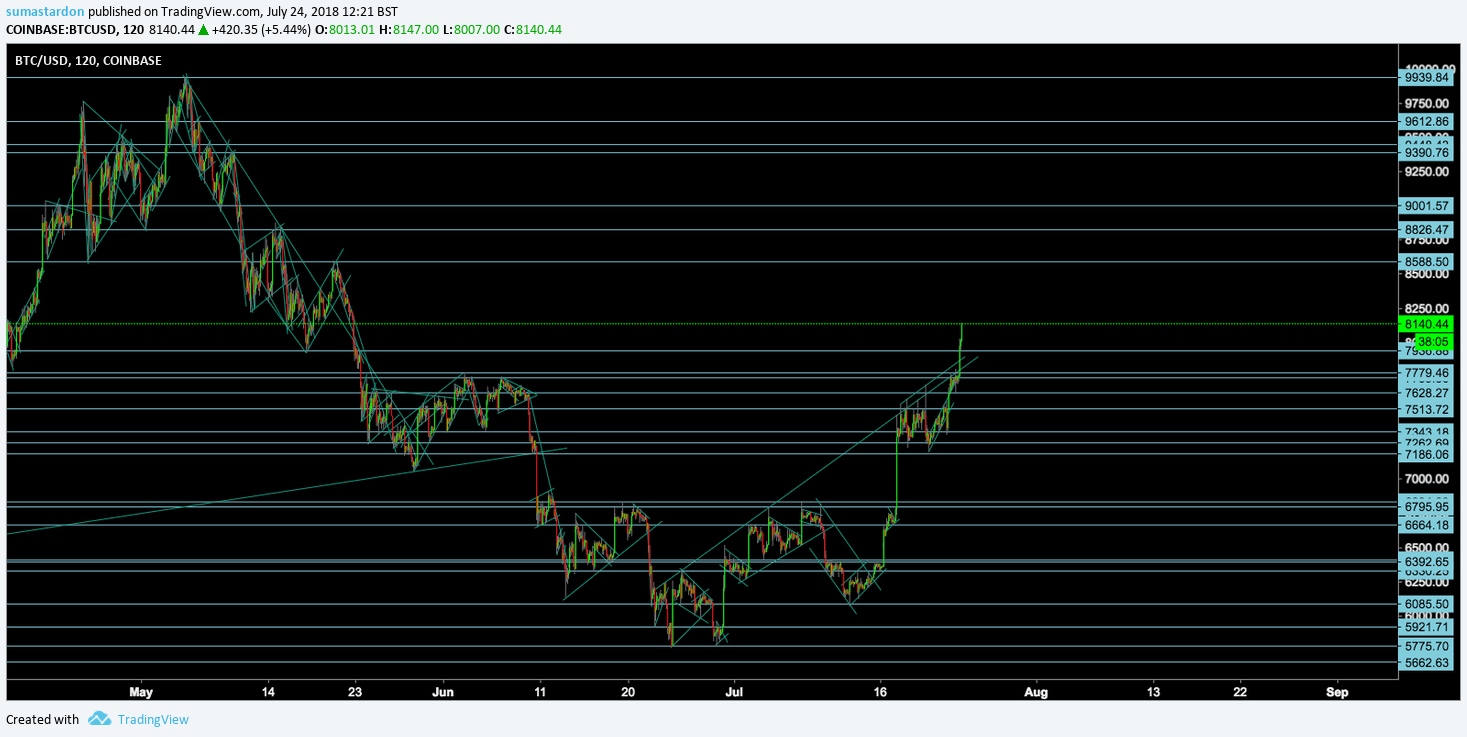Click the L:8007.00 low value in header
1467x737 pixels.
click(471, 30)
